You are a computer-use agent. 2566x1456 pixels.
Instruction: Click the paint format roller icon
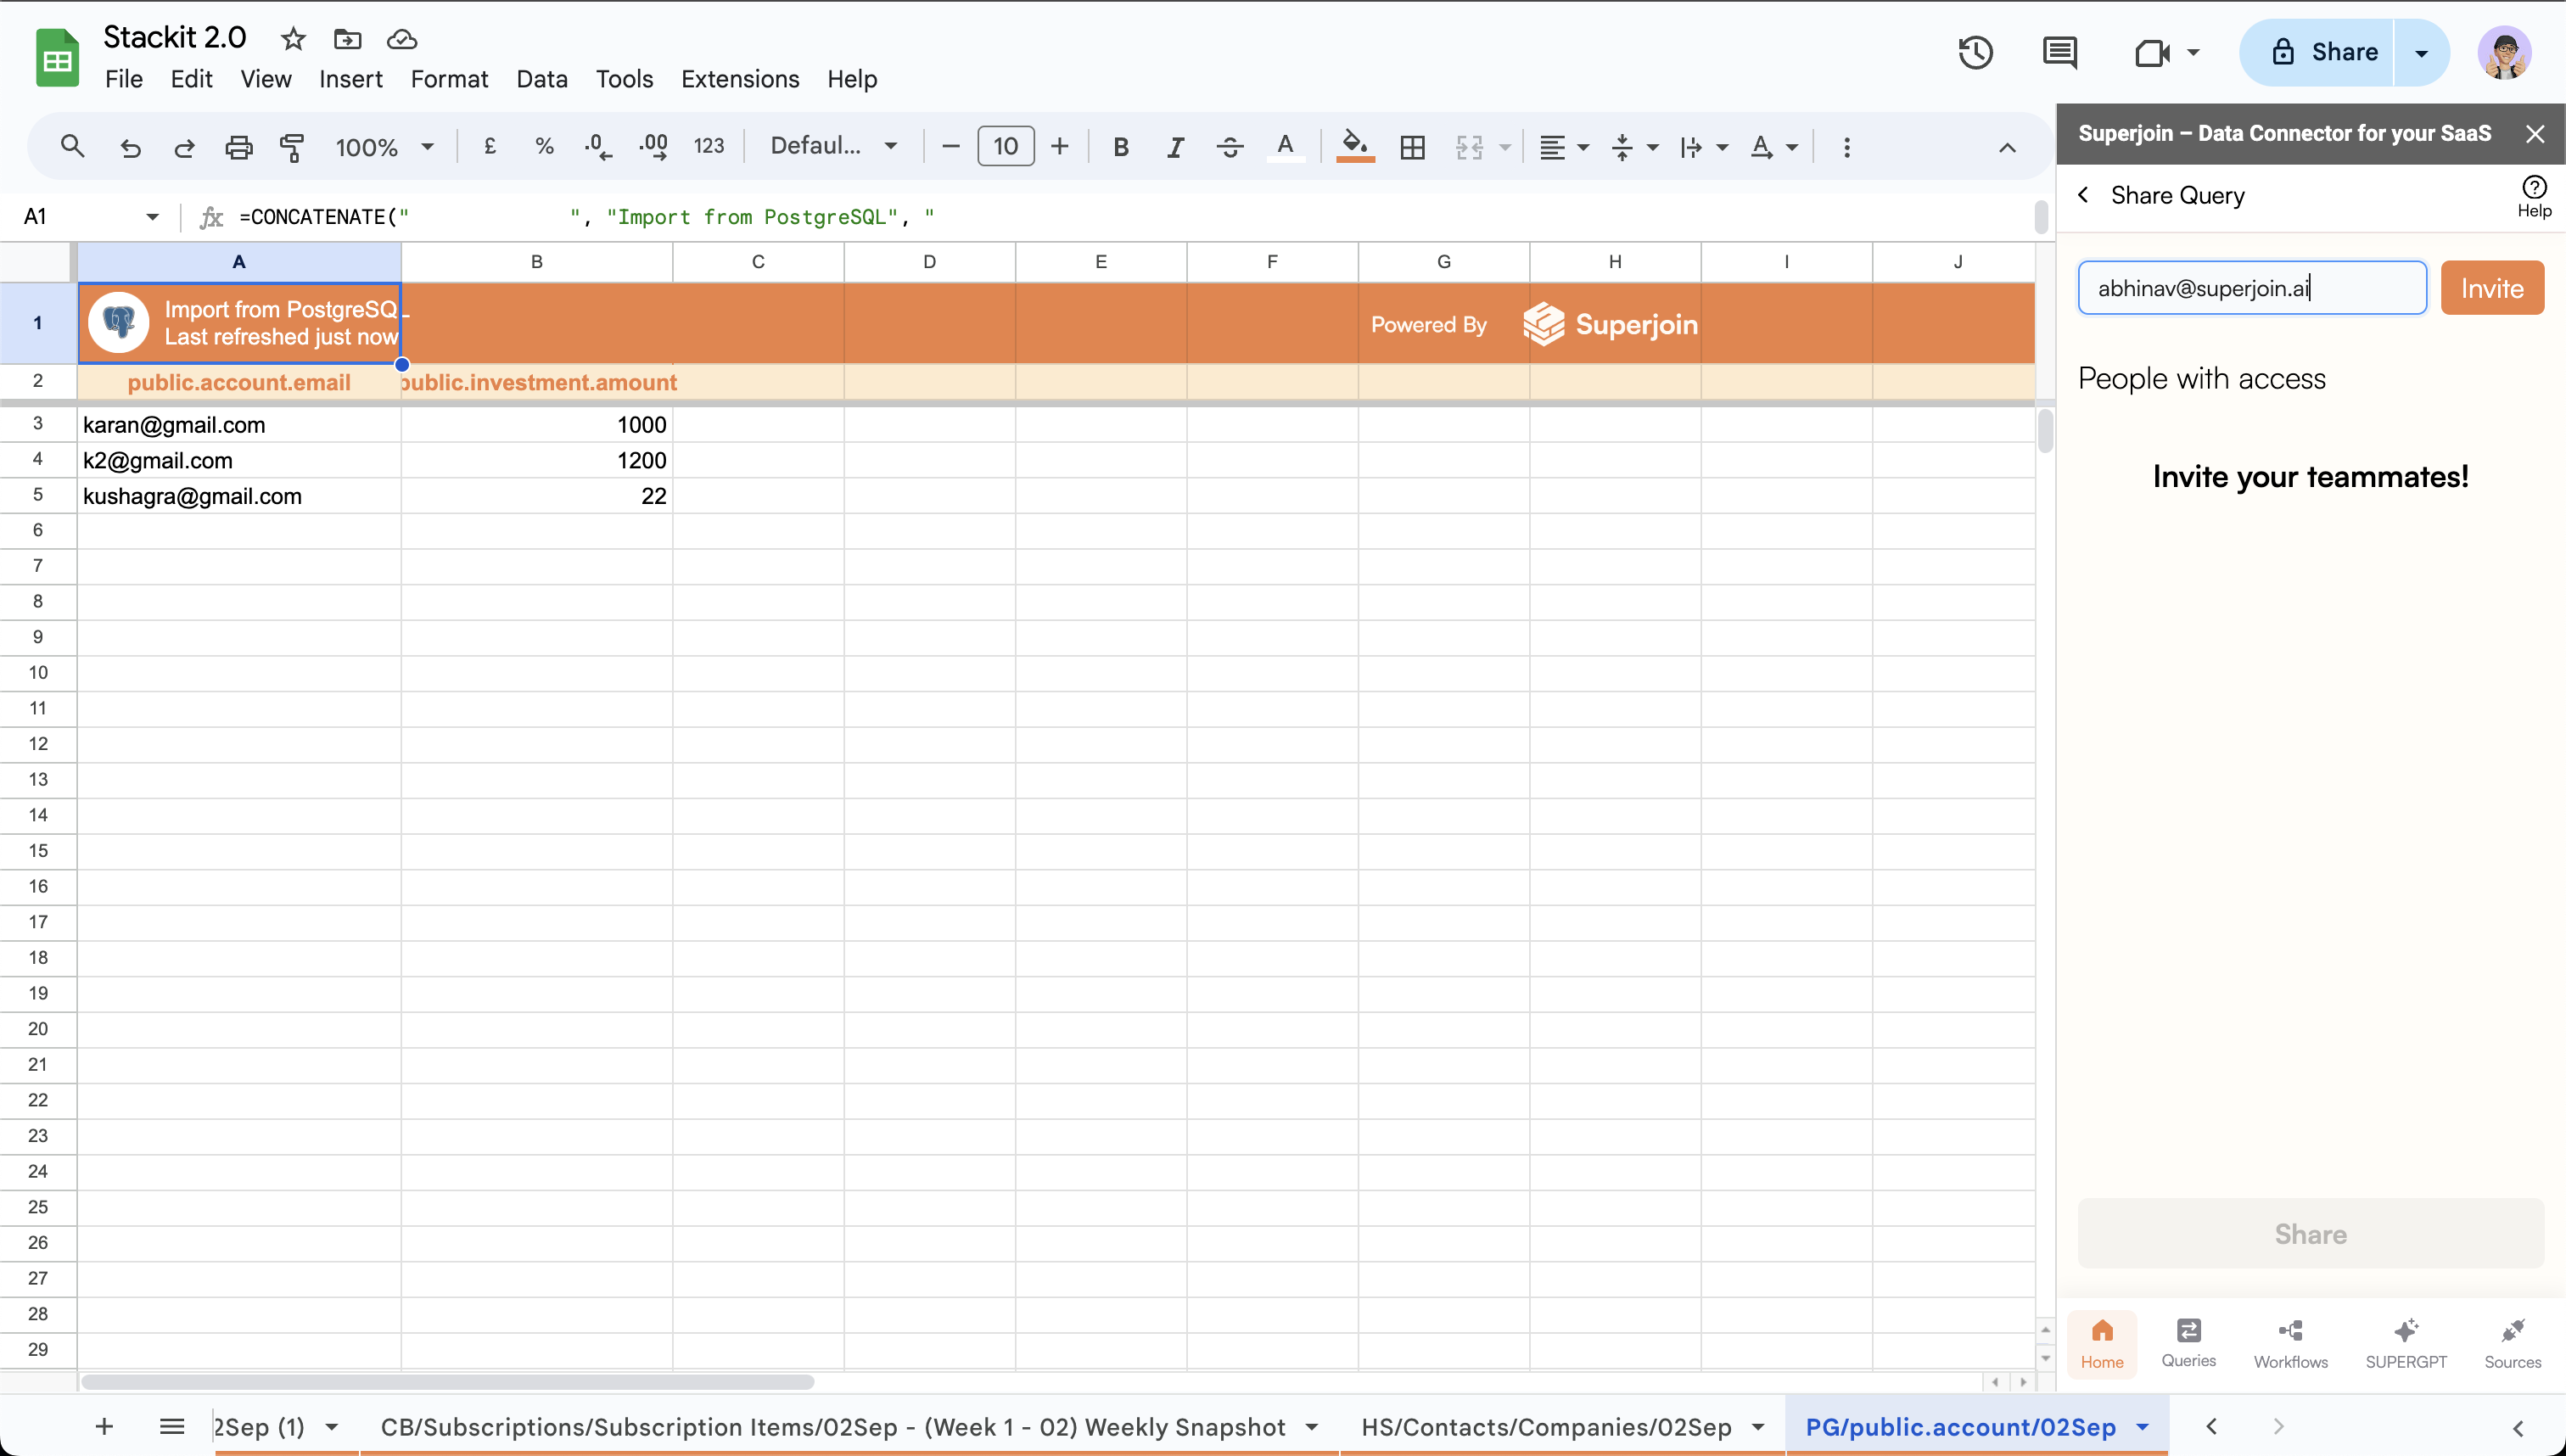(292, 147)
